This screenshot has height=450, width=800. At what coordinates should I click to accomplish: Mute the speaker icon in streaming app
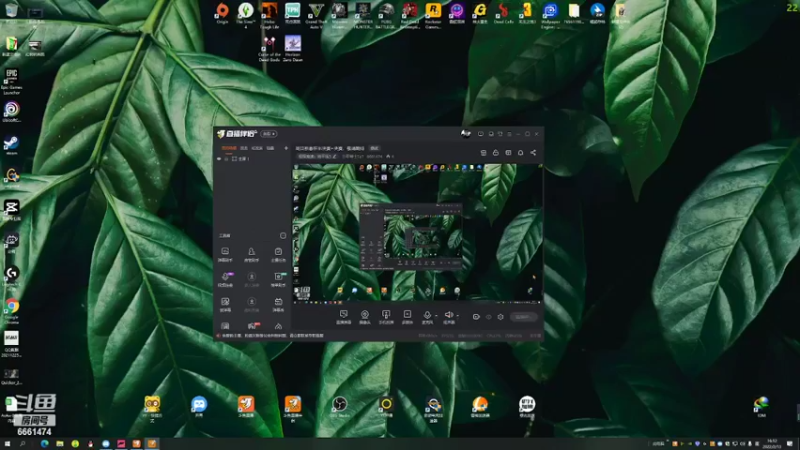448,317
